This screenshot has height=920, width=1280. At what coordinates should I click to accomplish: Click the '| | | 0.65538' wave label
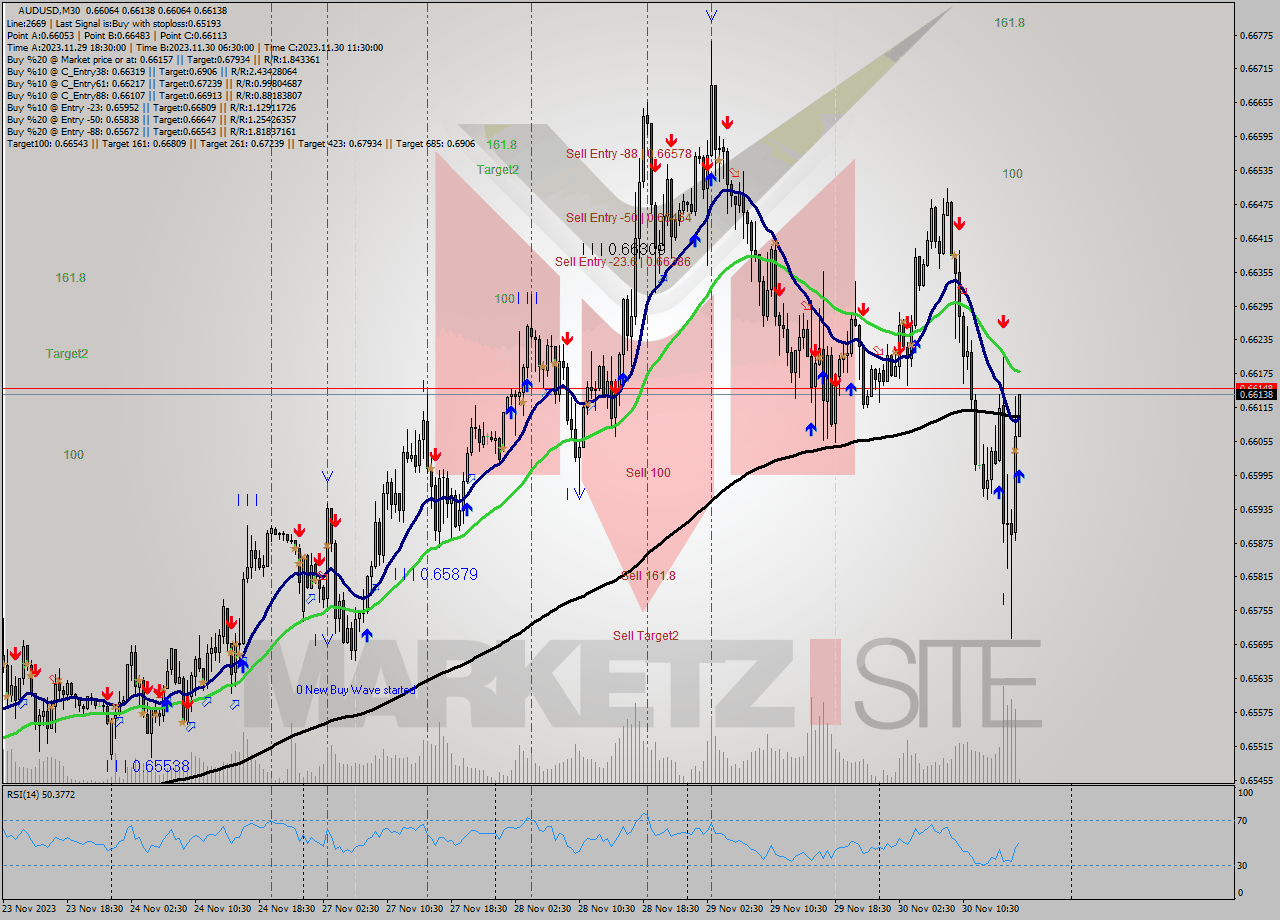pyautogui.click(x=148, y=766)
